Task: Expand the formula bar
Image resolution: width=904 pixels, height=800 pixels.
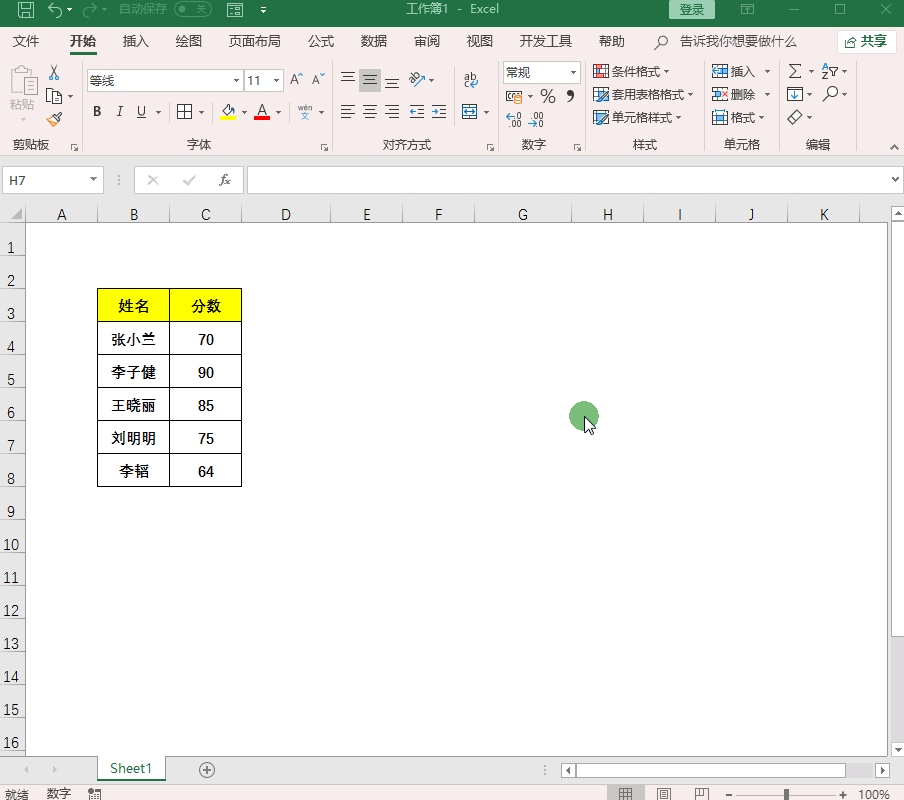Action: pos(895,179)
